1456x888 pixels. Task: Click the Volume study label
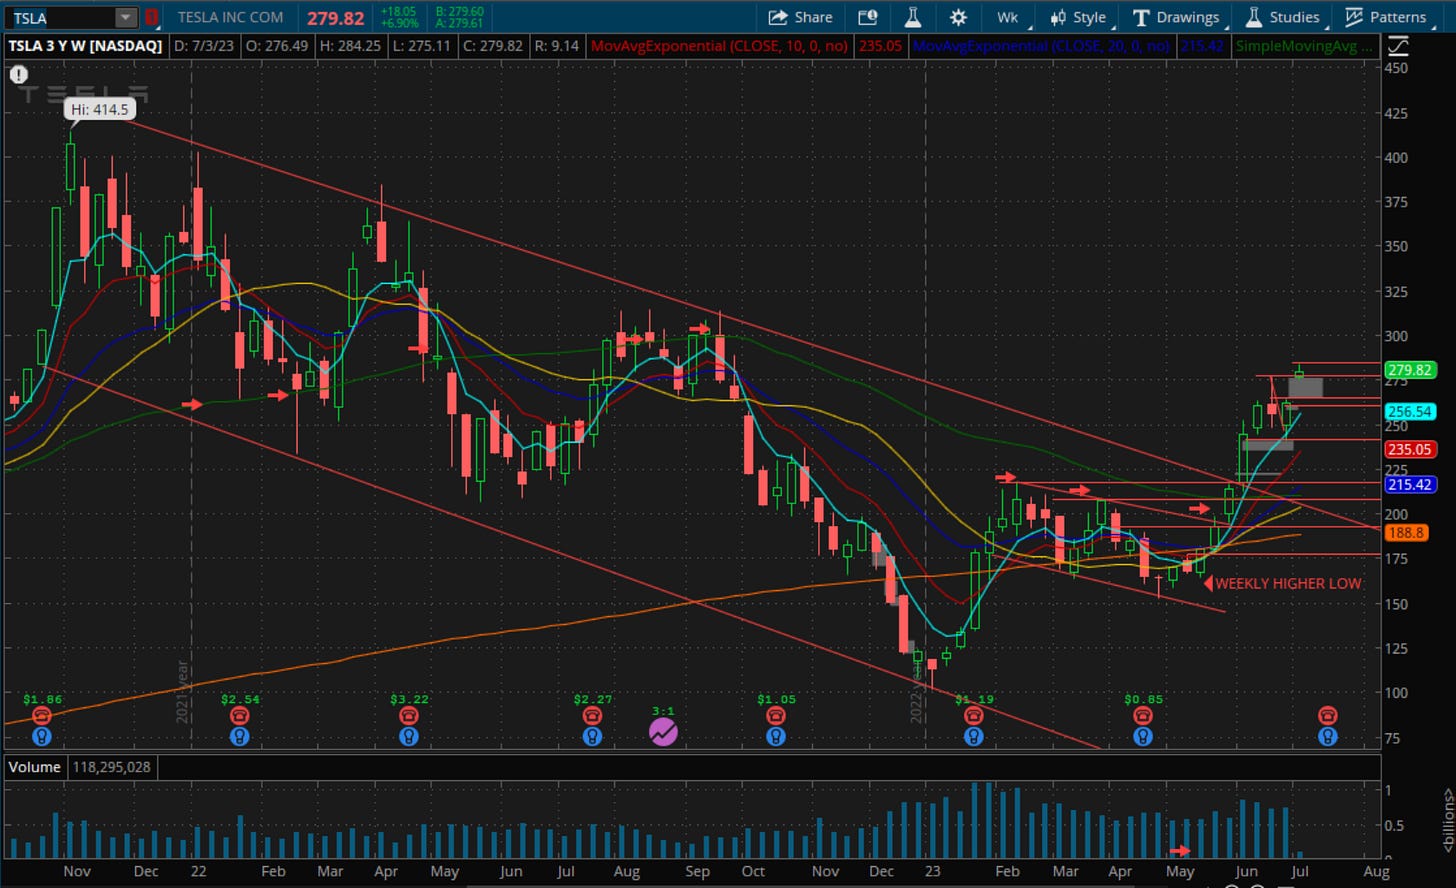(x=34, y=767)
